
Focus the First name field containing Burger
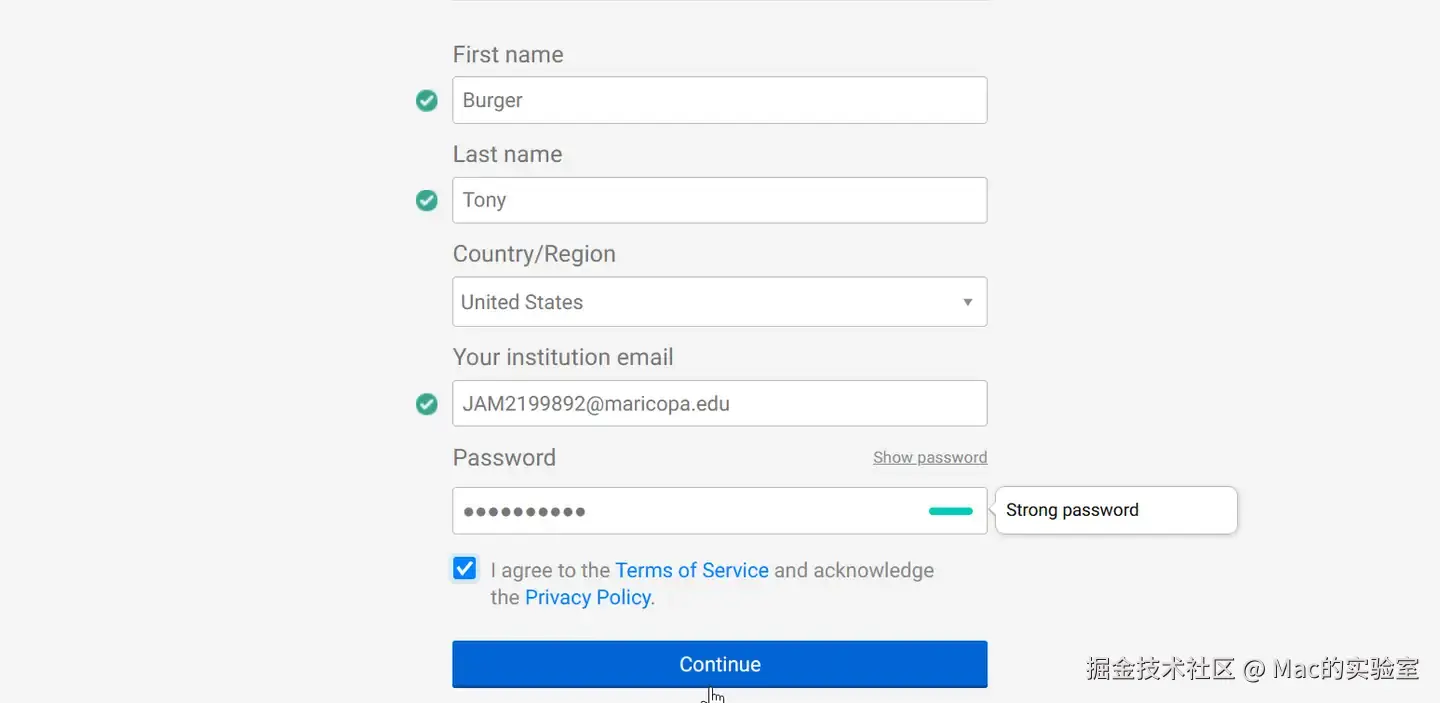point(719,100)
